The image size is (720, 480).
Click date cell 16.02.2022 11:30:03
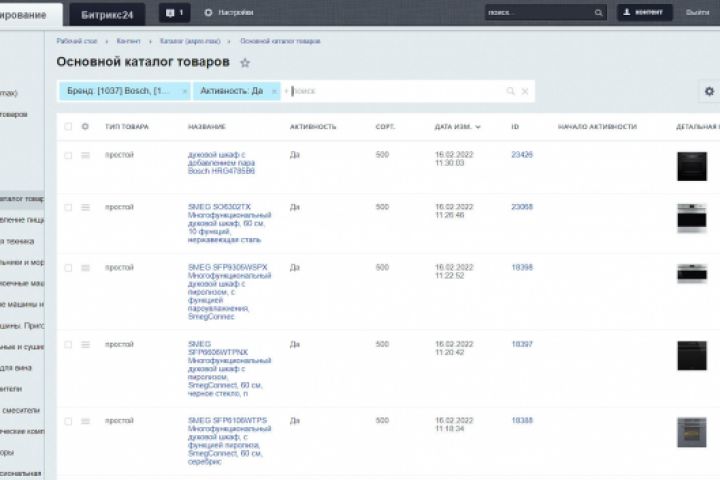point(454,159)
